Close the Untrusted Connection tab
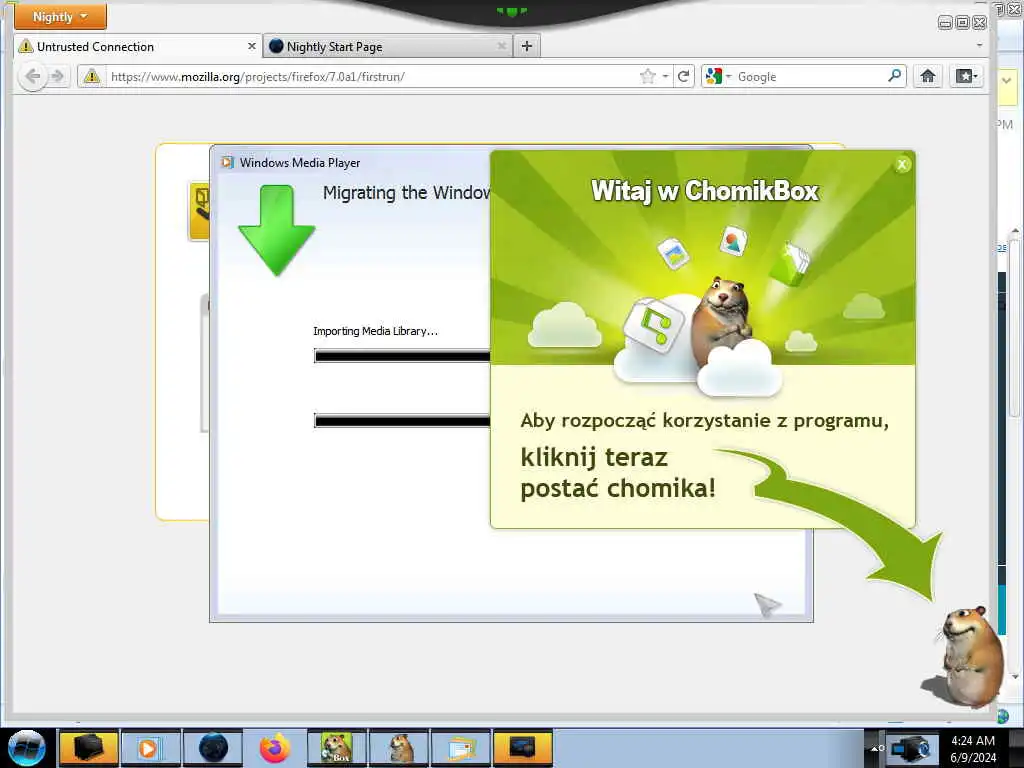Screen dimensions: 1024x768 251,46
